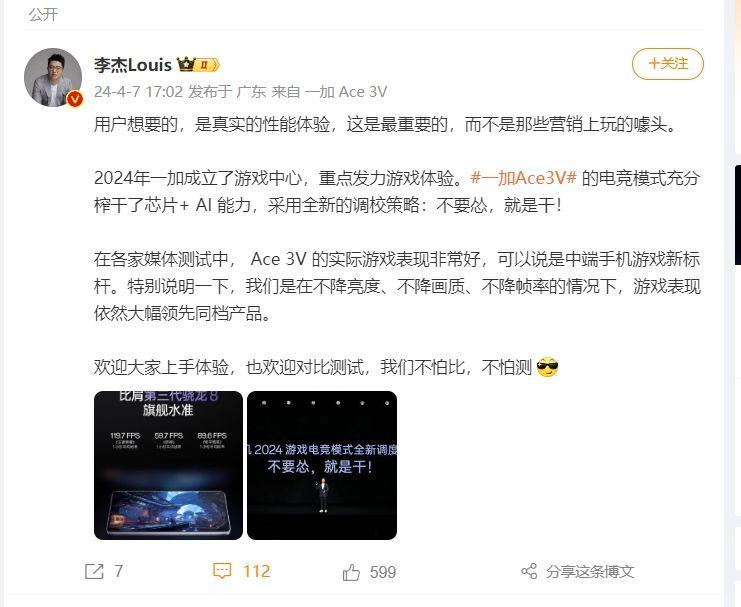
Task: Follow the user with +关注 button
Action: [x=668, y=63]
